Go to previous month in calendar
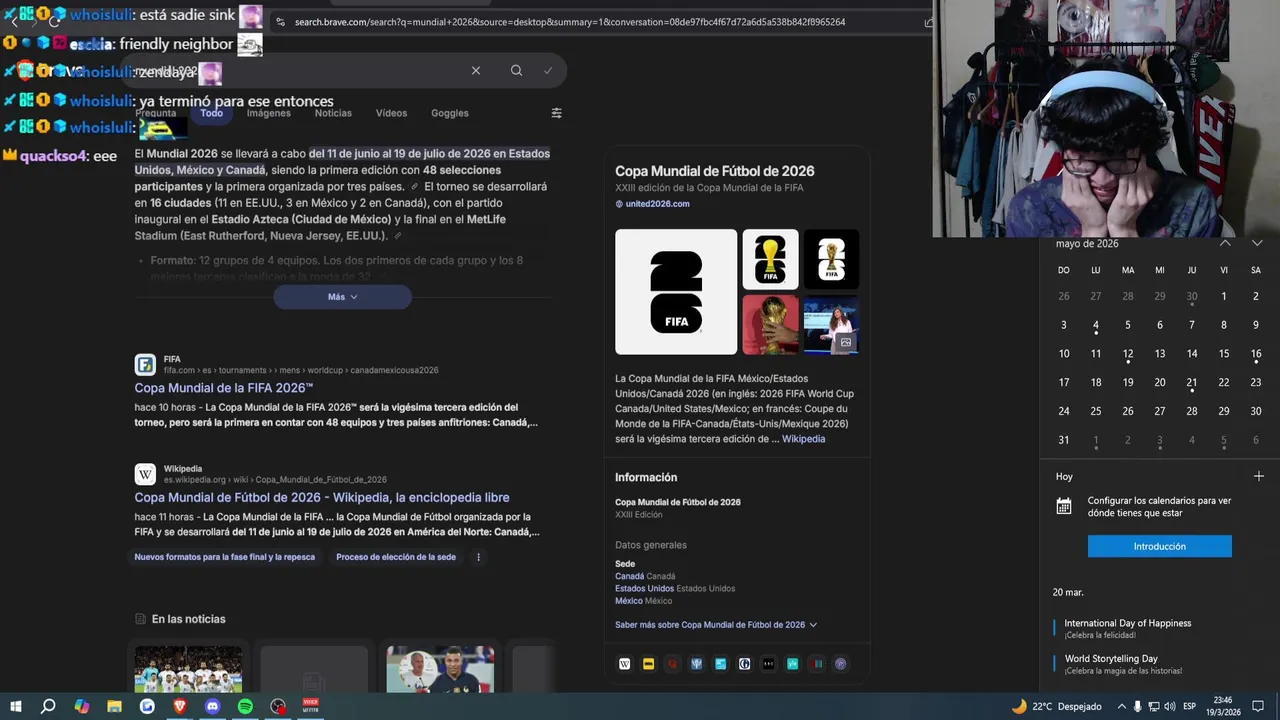 pos(1225,243)
